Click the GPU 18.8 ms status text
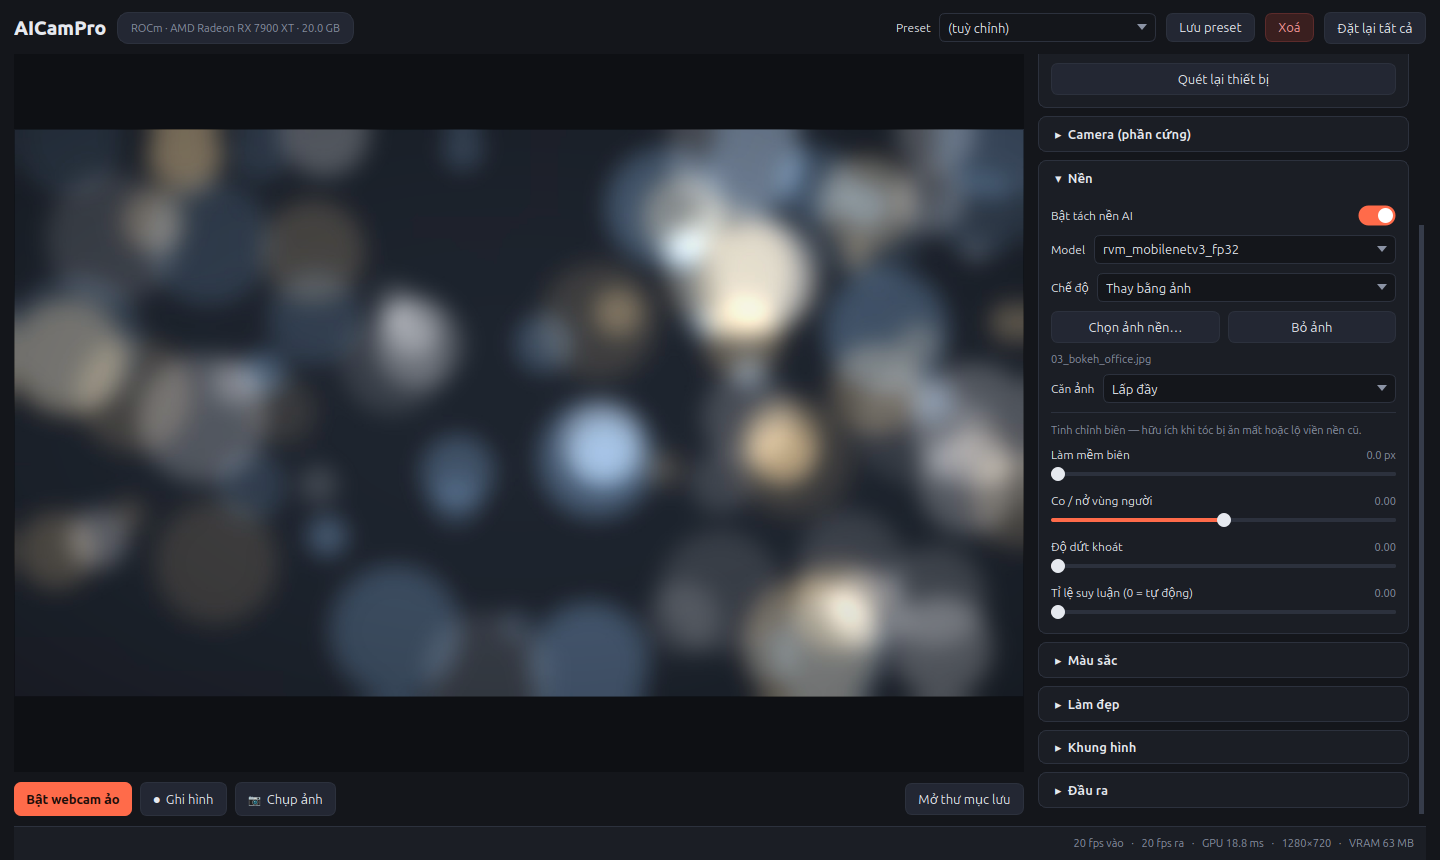 click(1232, 843)
